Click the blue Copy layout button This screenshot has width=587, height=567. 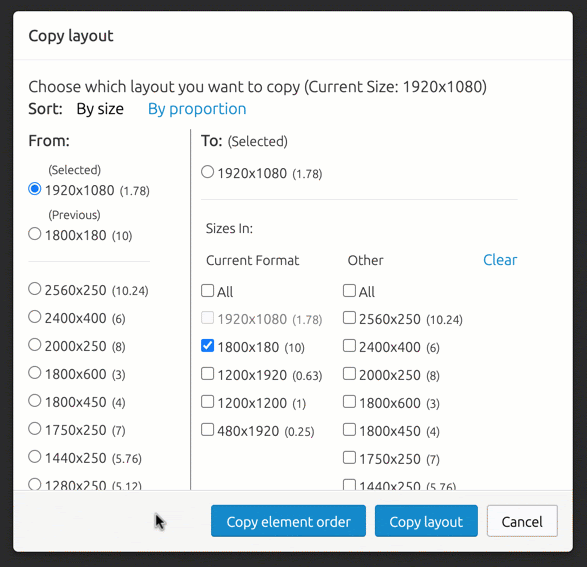point(426,521)
